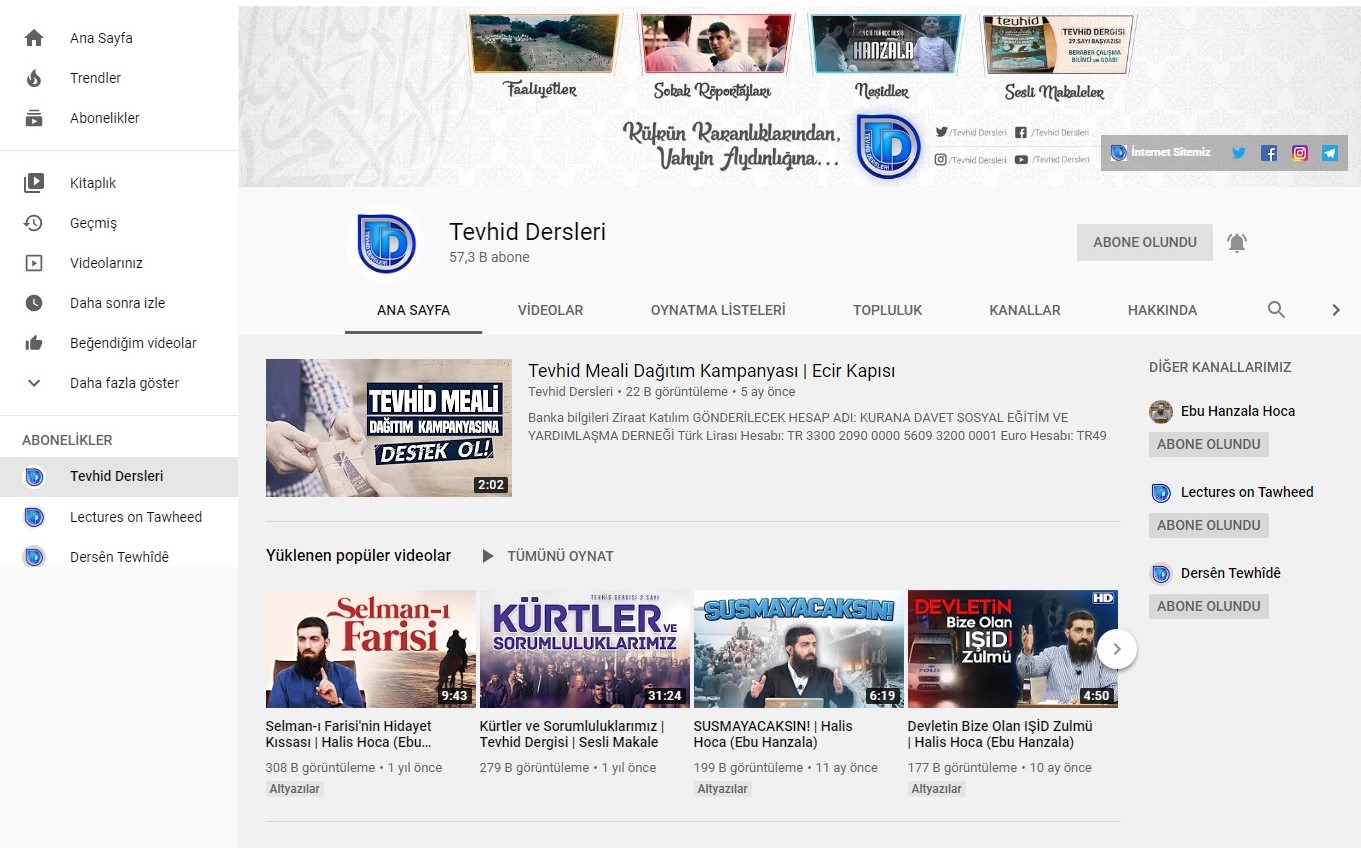Open the OYNATMA LİSTELERİ tab
This screenshot has width=1361, height=848.
[x=718, y=310]
